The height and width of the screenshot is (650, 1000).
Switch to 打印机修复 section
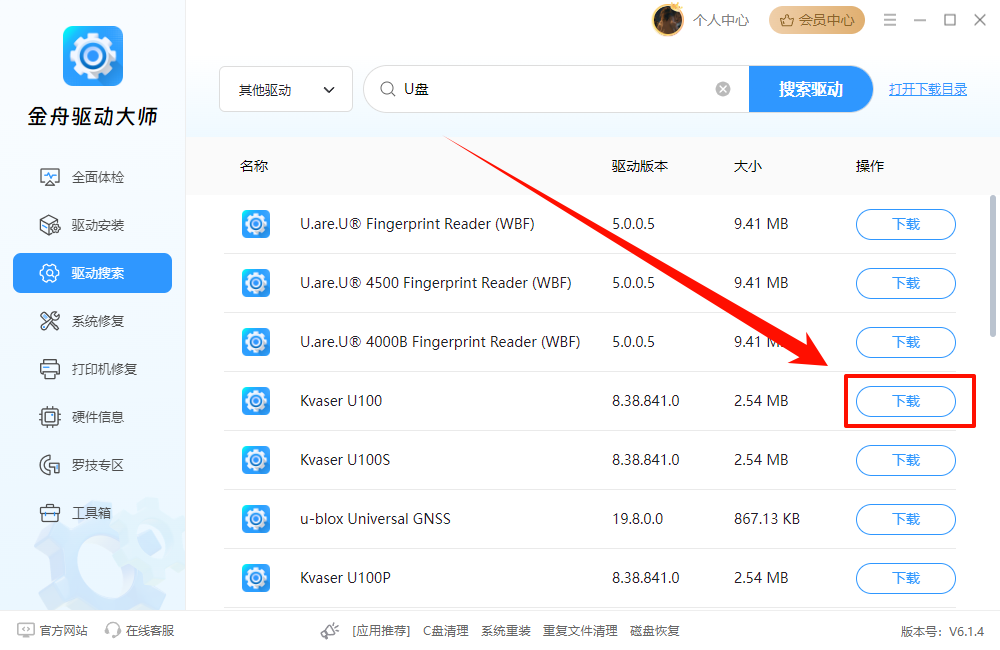(92, 369)
